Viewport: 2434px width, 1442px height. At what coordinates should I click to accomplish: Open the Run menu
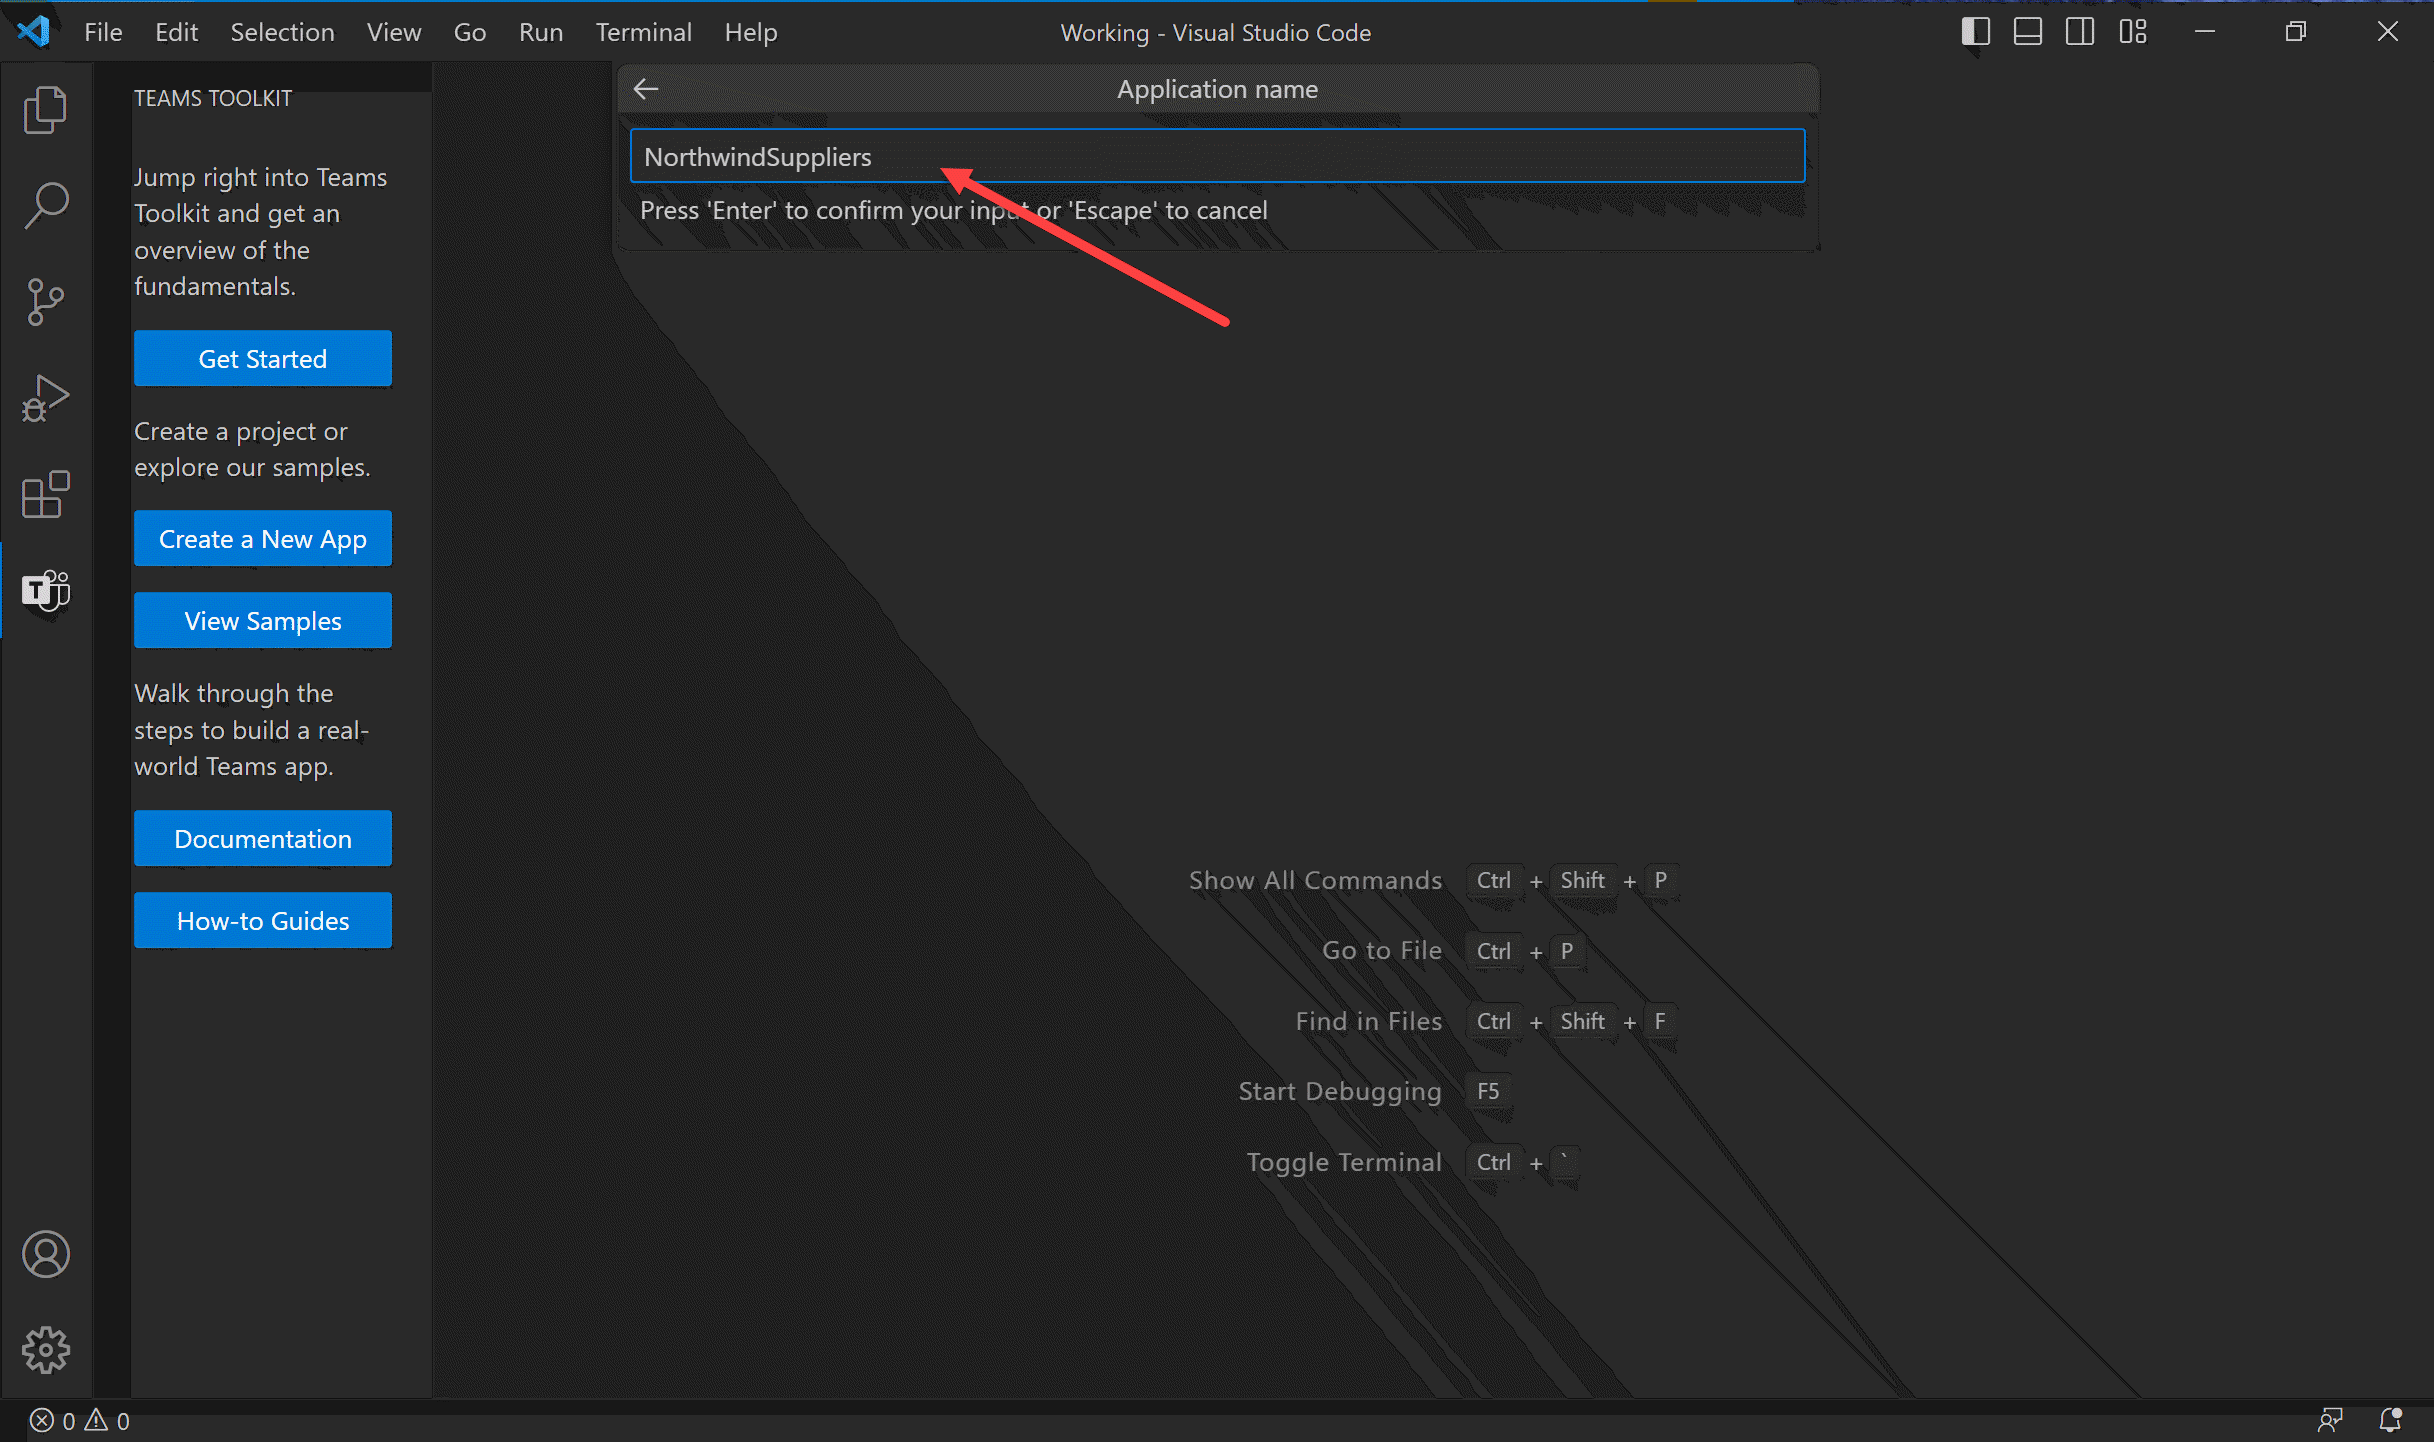[x=541, y=32]
